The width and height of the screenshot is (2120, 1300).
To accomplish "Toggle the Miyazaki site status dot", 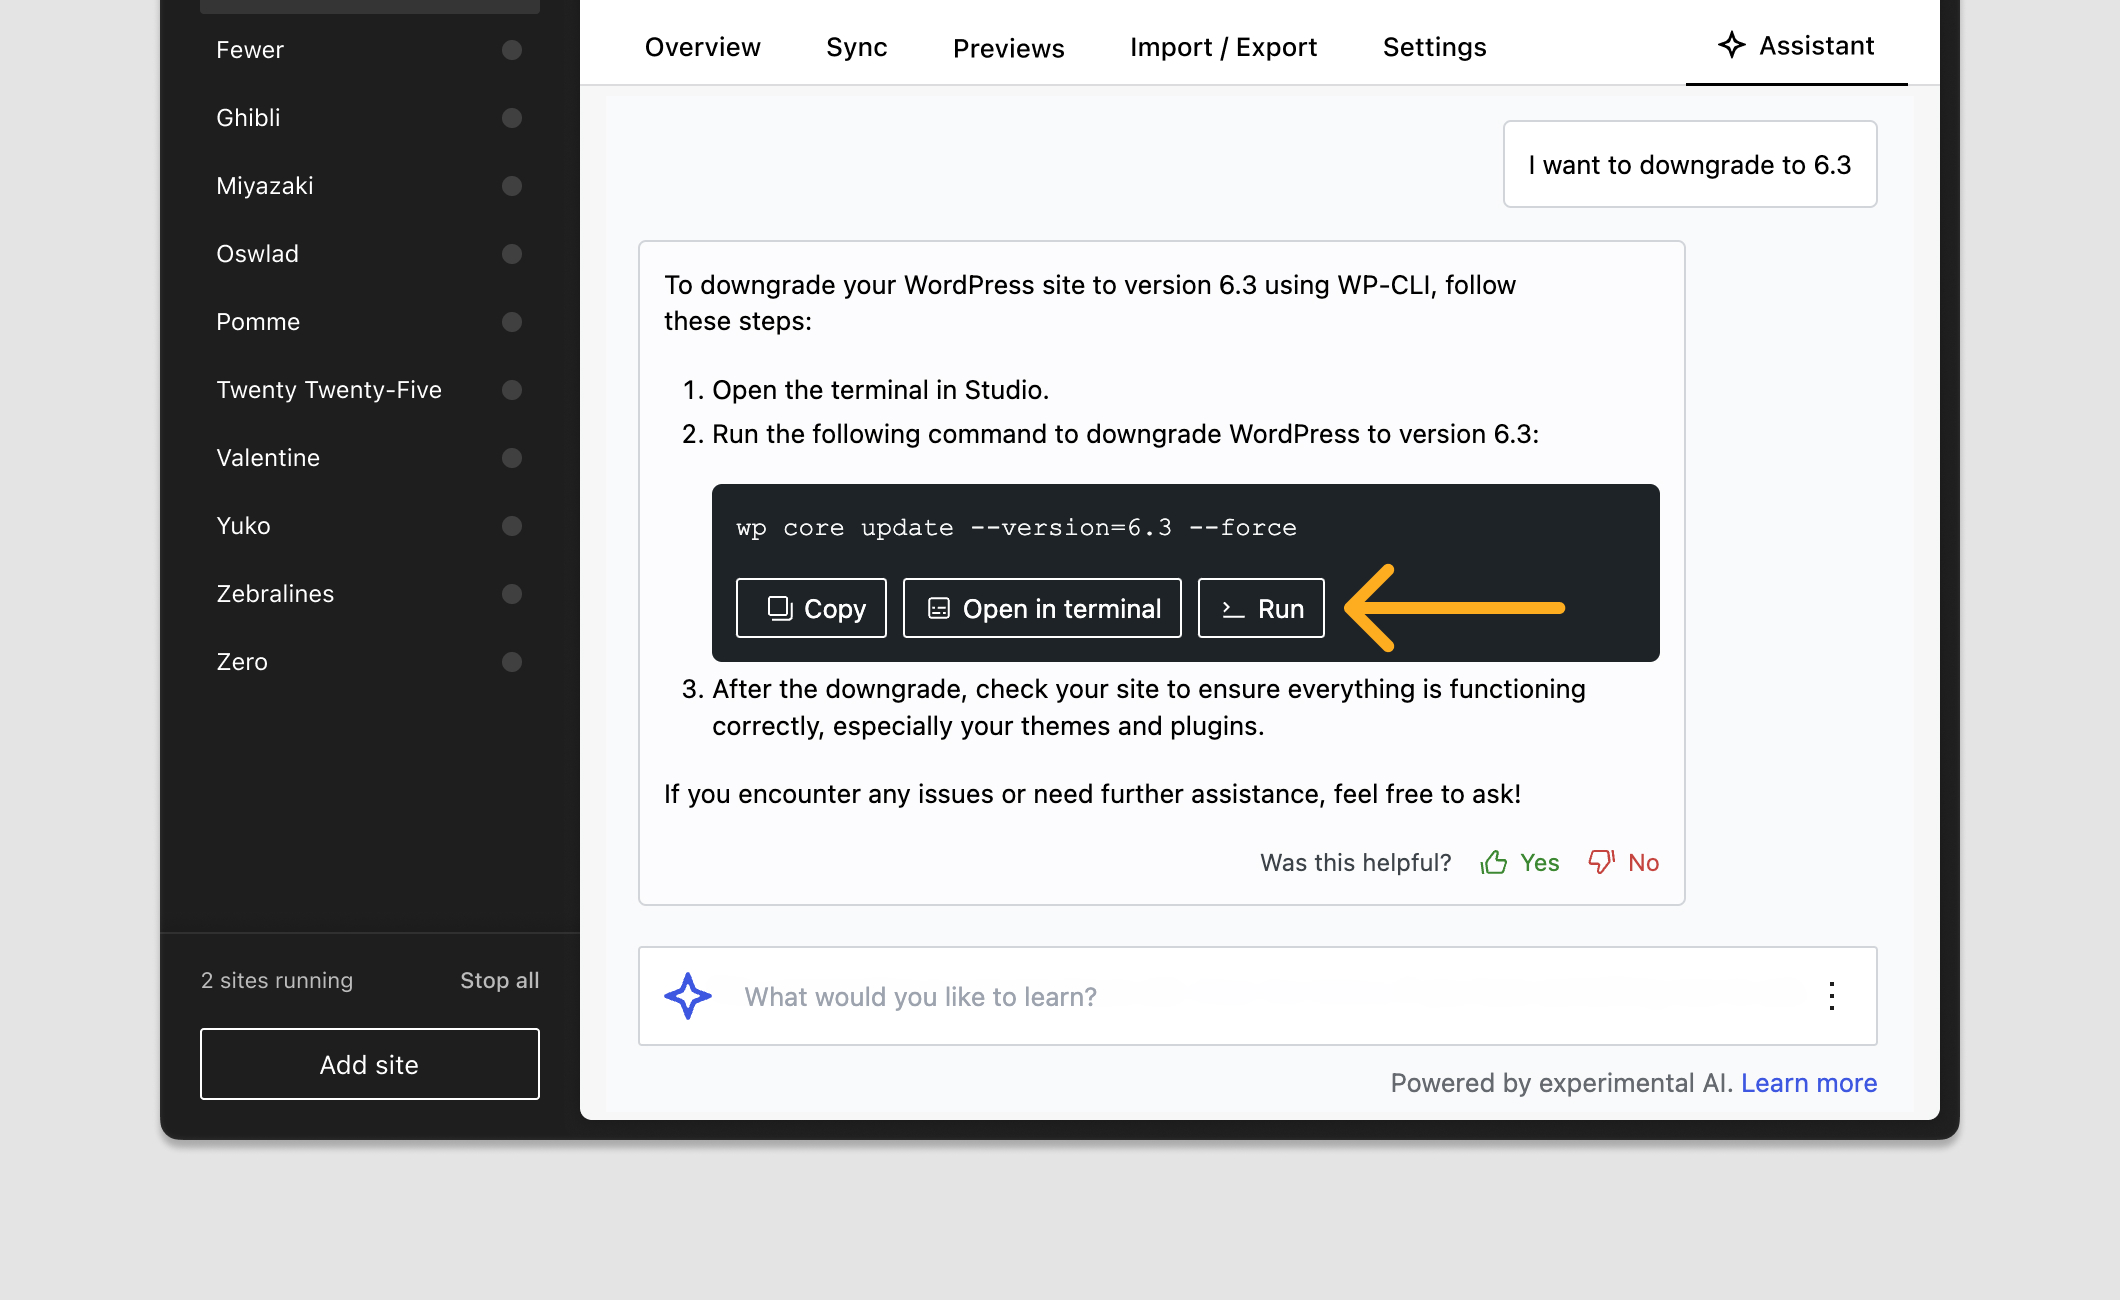I will click(x=512, y=186).
